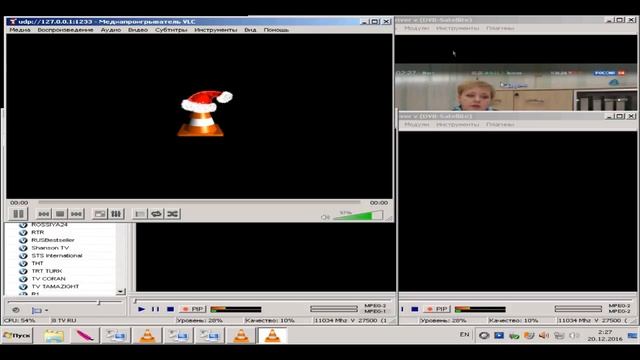Viewport: 640px width, 360px height.
Task: Open the Воспроизведение menu
Action: click(65, 30)
